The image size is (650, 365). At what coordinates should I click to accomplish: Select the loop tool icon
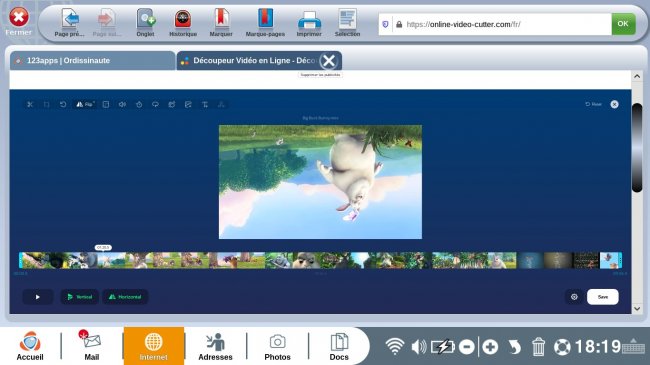(x=155, y=105)
